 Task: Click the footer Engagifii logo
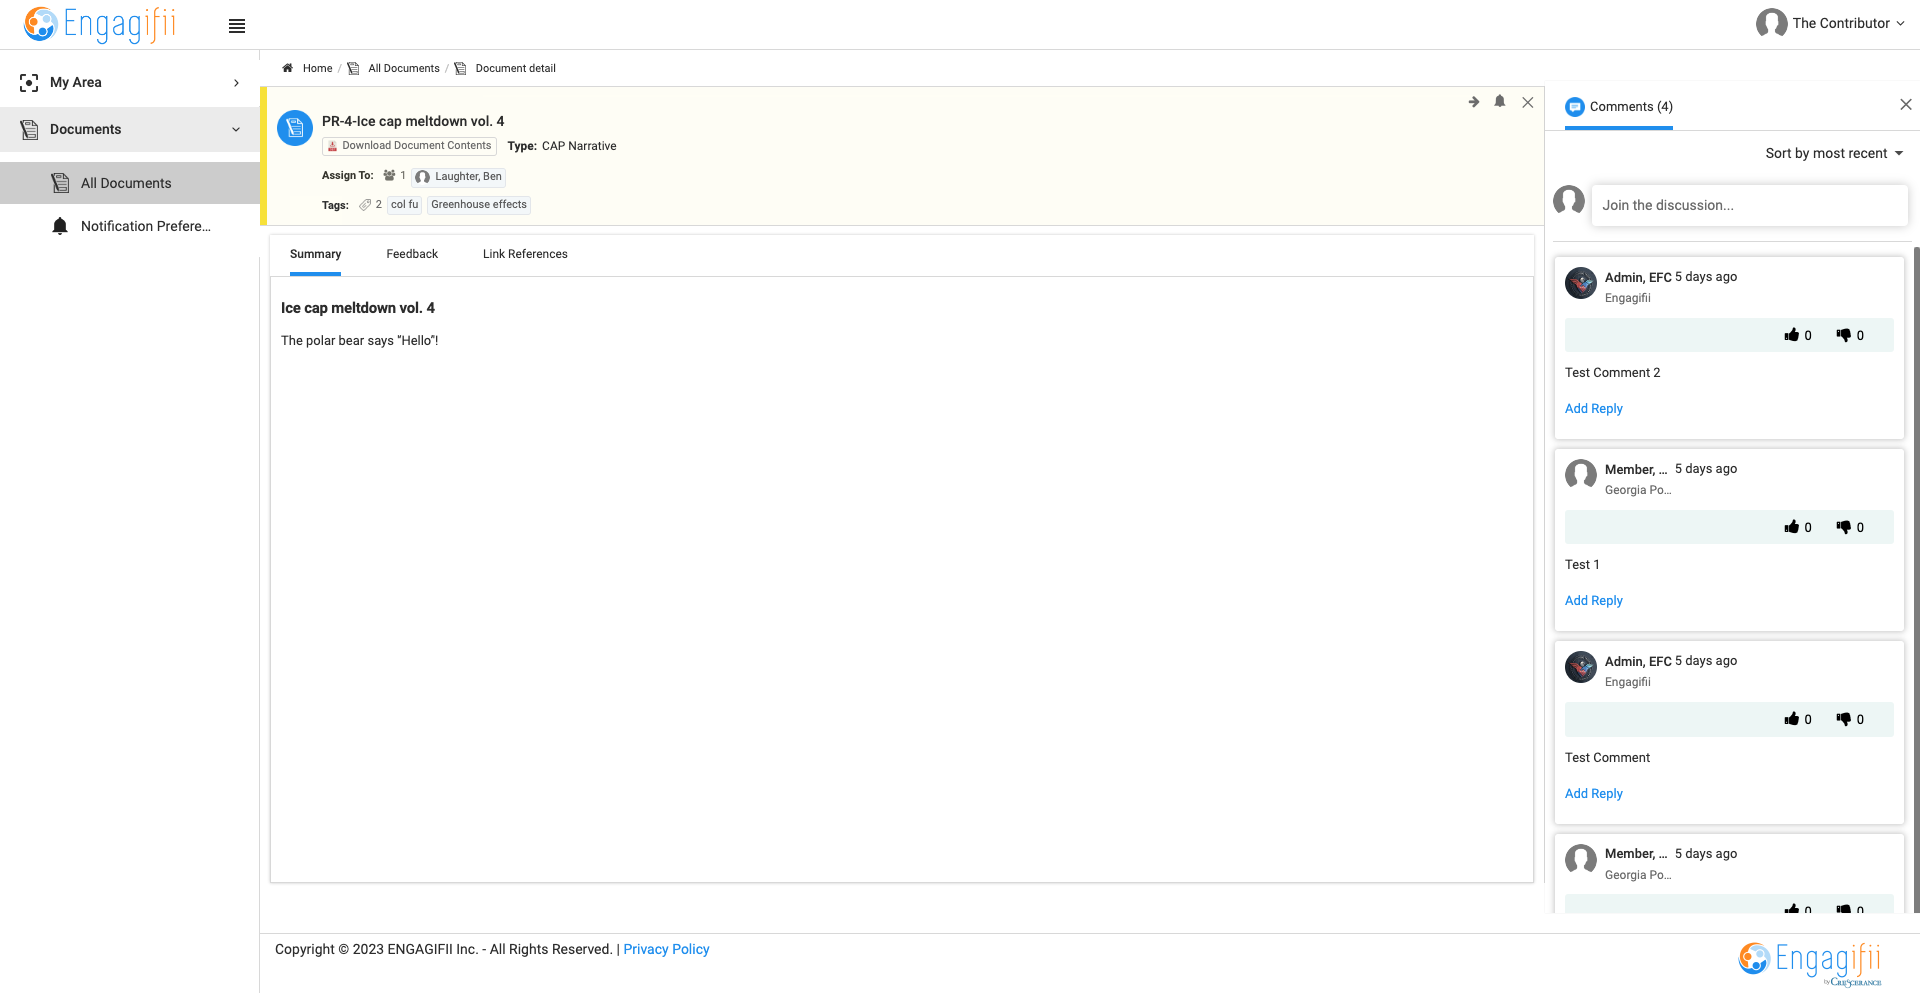click(x=1810, y=962)
